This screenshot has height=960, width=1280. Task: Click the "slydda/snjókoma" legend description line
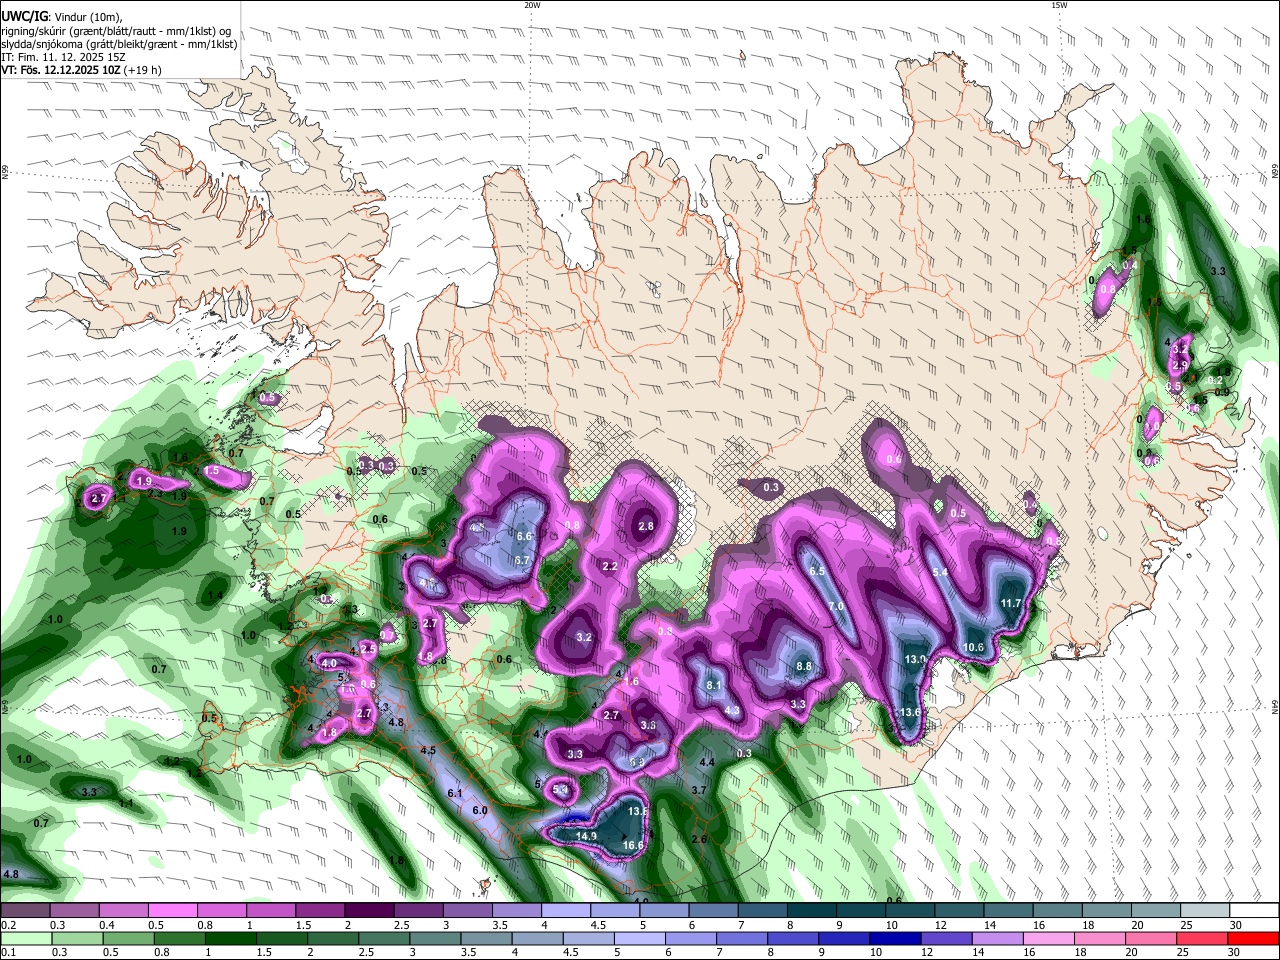point(119,44)
